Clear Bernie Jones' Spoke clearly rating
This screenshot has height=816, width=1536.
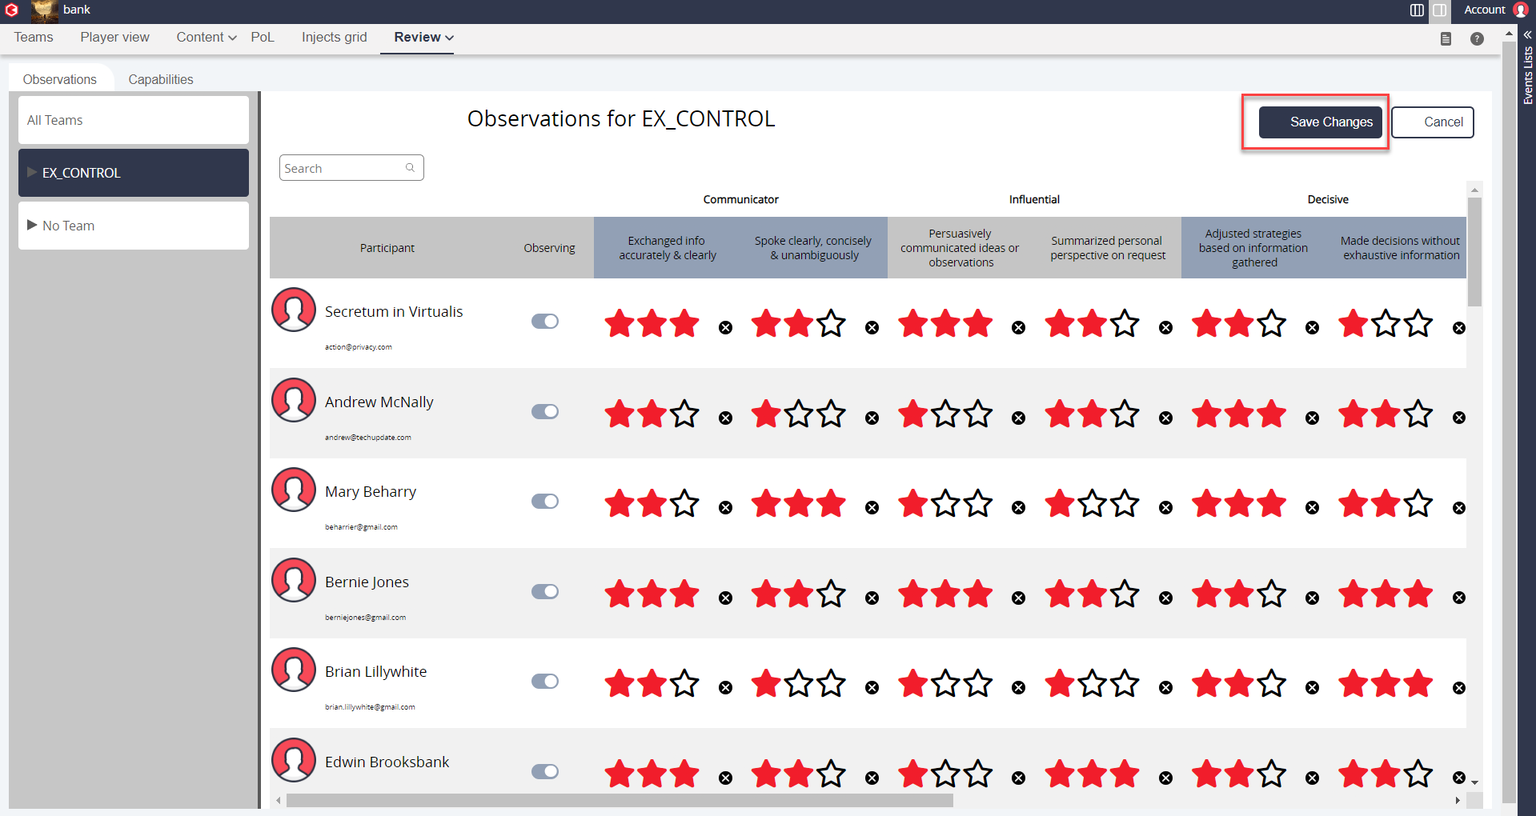point(872,598)
